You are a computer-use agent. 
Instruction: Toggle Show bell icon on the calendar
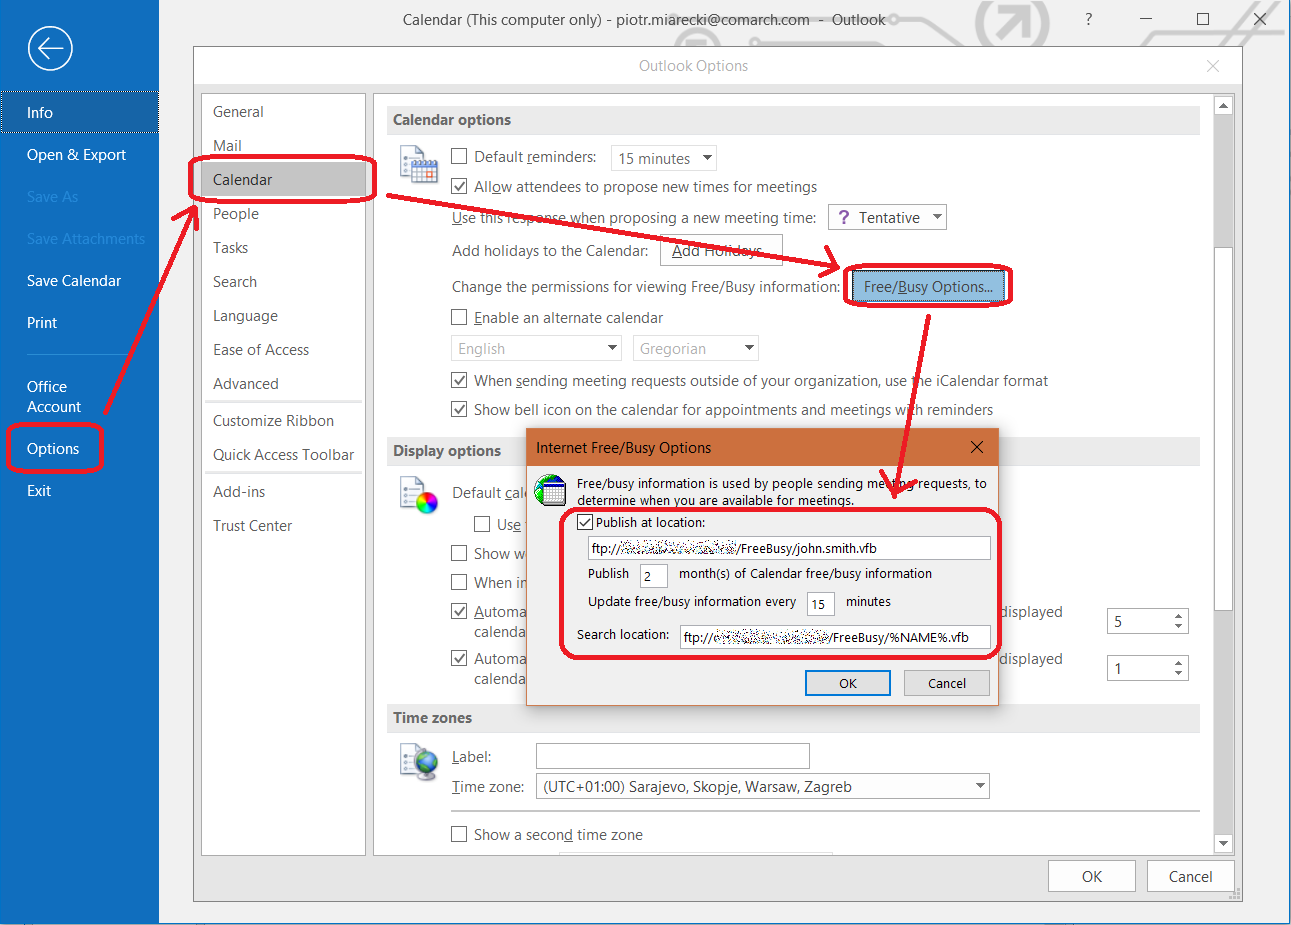coord(459,409)
